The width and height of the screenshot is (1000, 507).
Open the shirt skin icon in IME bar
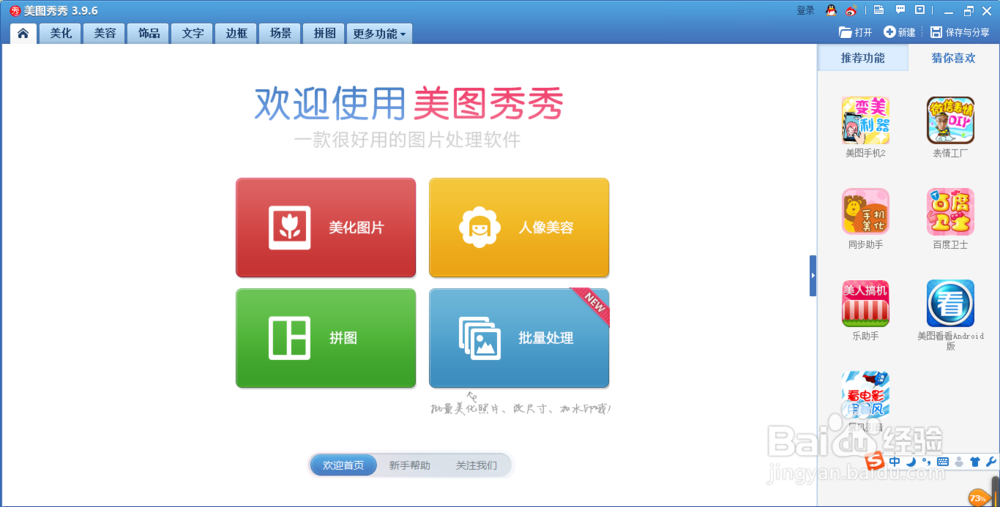point(975,462)
